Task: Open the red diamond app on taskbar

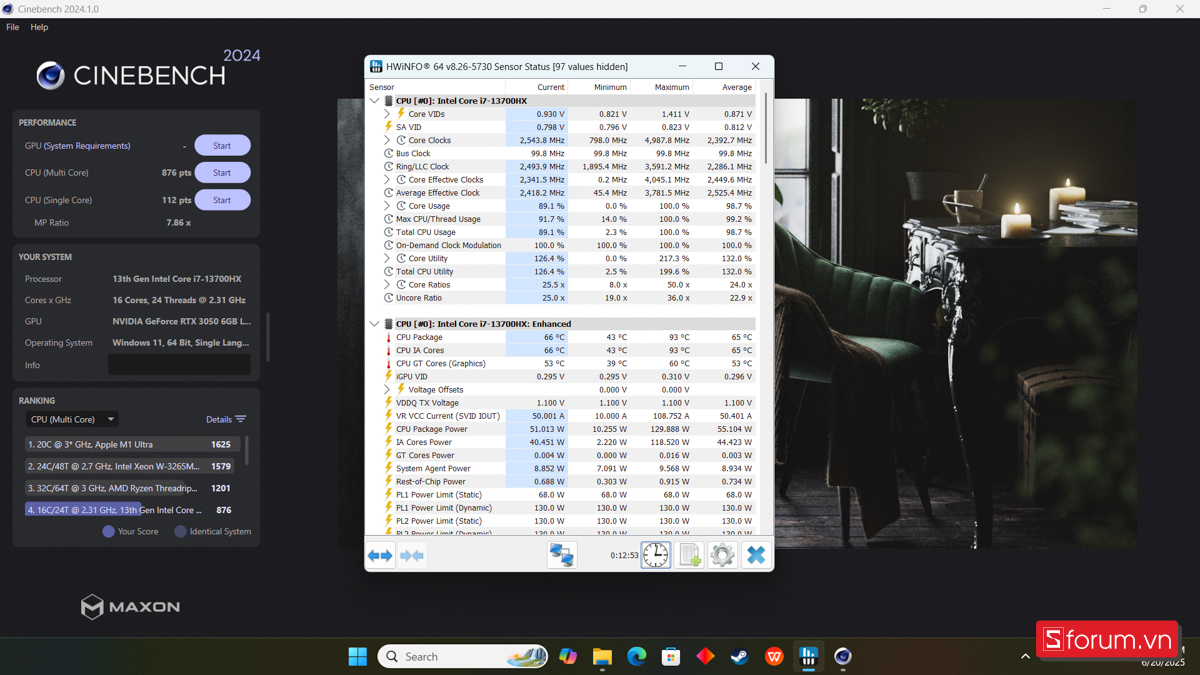Action: pos(705,656)
